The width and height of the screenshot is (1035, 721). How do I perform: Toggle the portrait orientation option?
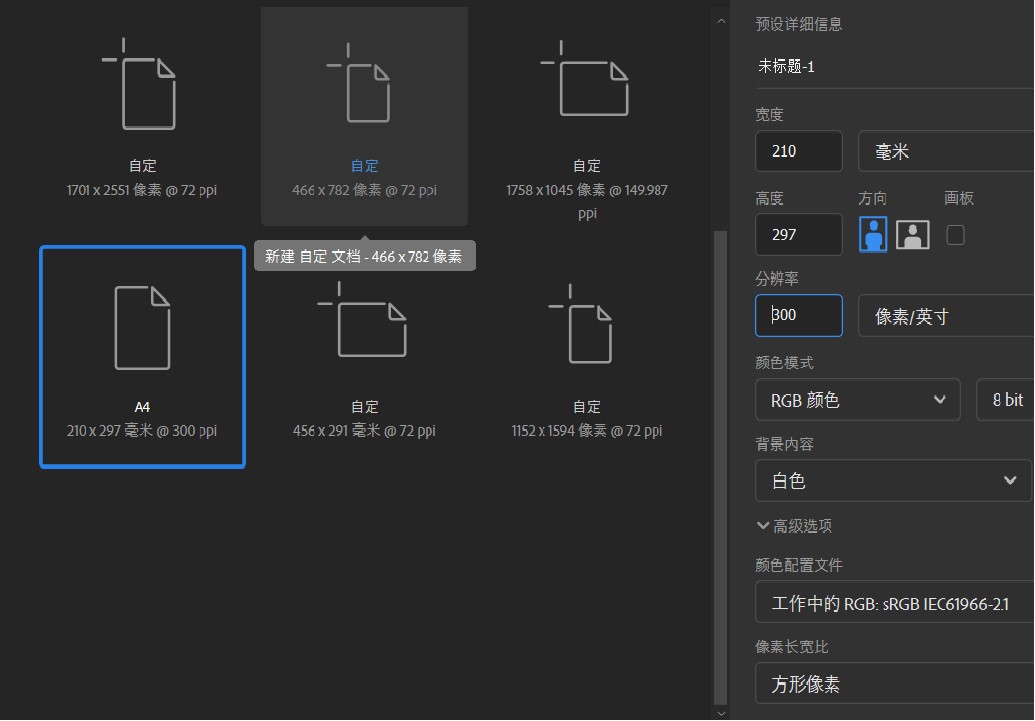click(x=872, y=234)
